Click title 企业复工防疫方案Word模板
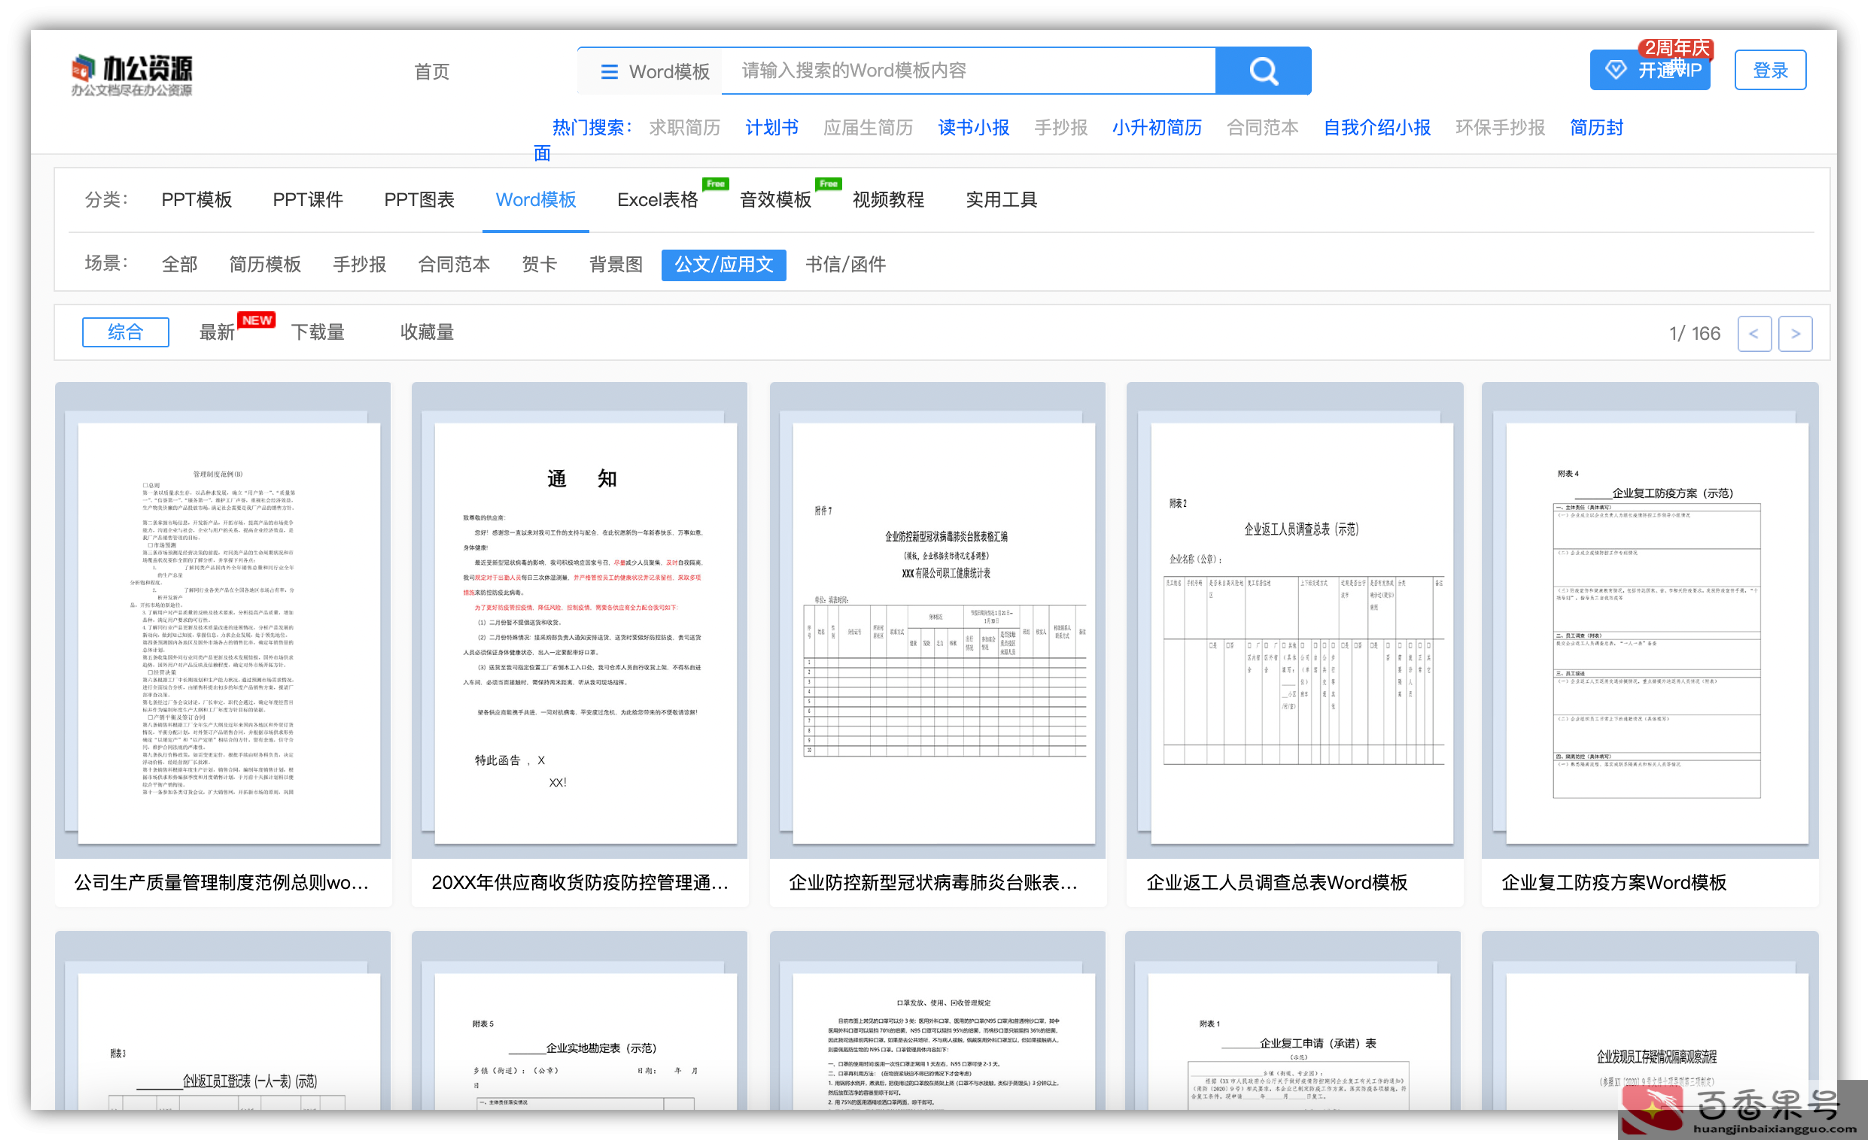 (x=1614, y=883)
